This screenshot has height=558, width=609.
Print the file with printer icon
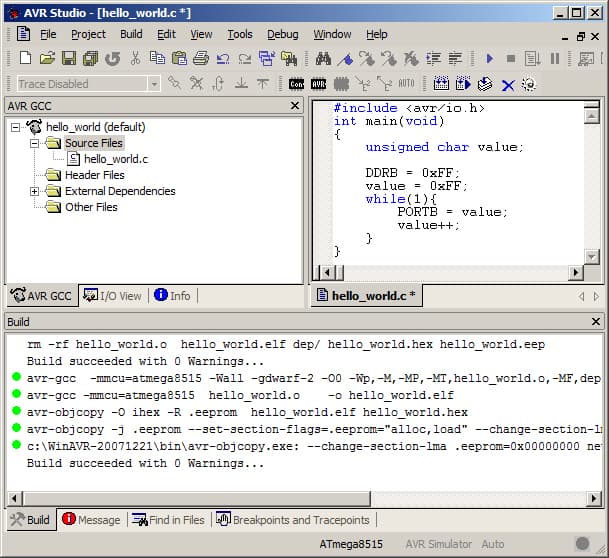(201, 58)
